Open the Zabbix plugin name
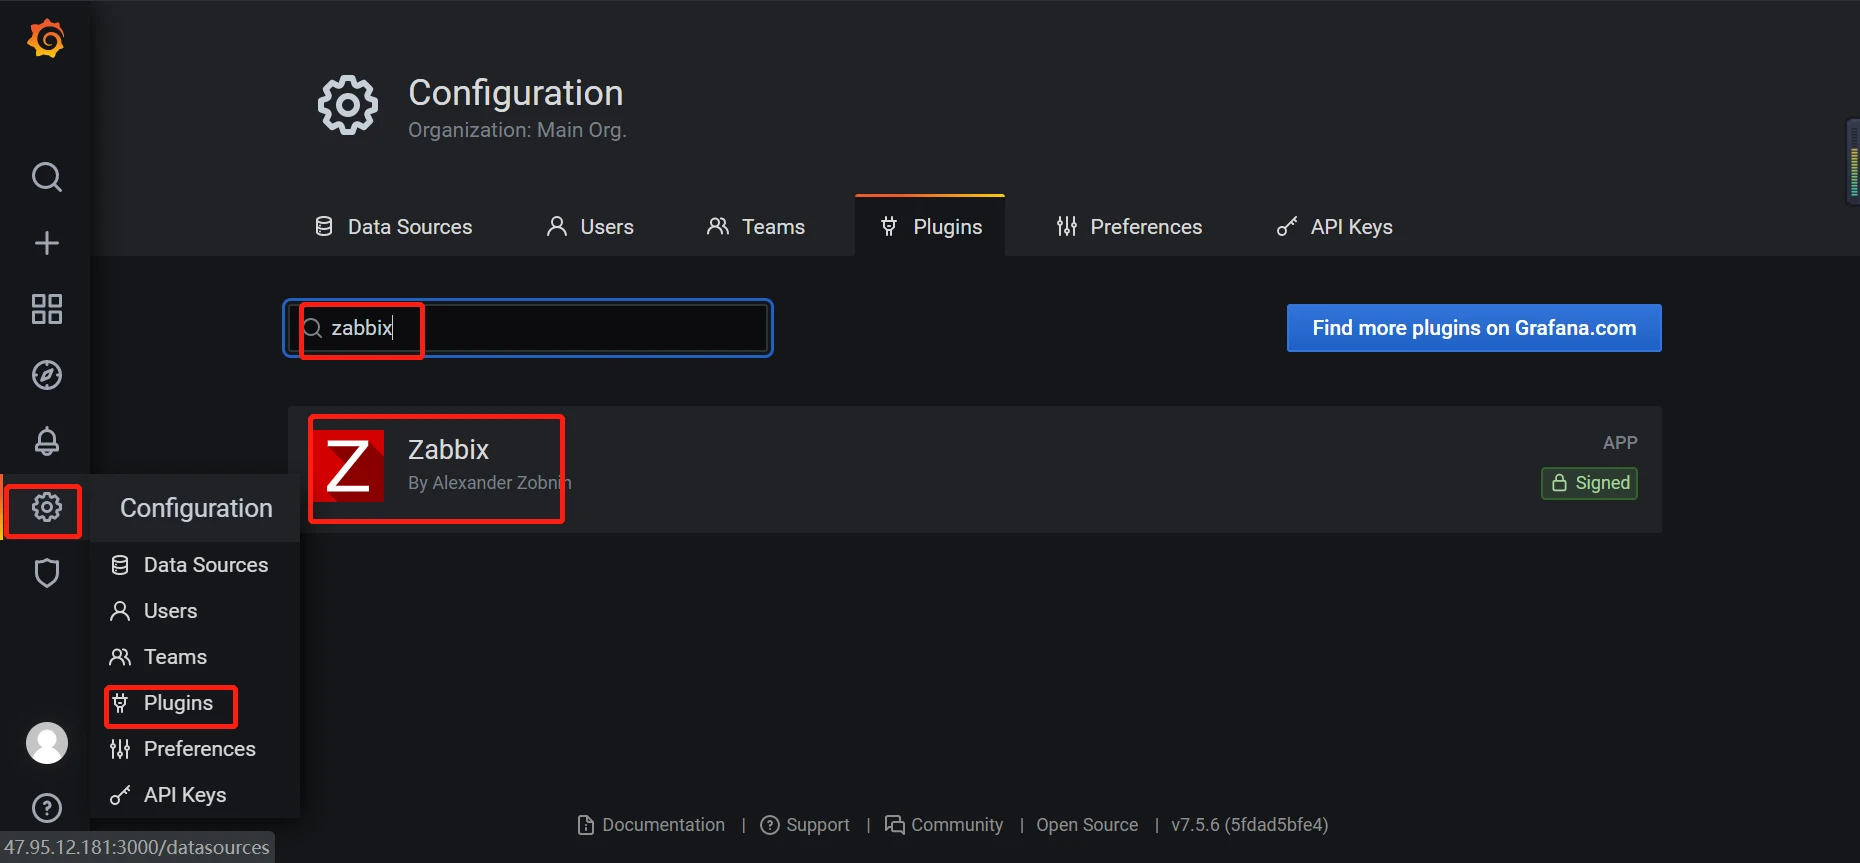The image size is (1860, 863). tap(448, 450)
